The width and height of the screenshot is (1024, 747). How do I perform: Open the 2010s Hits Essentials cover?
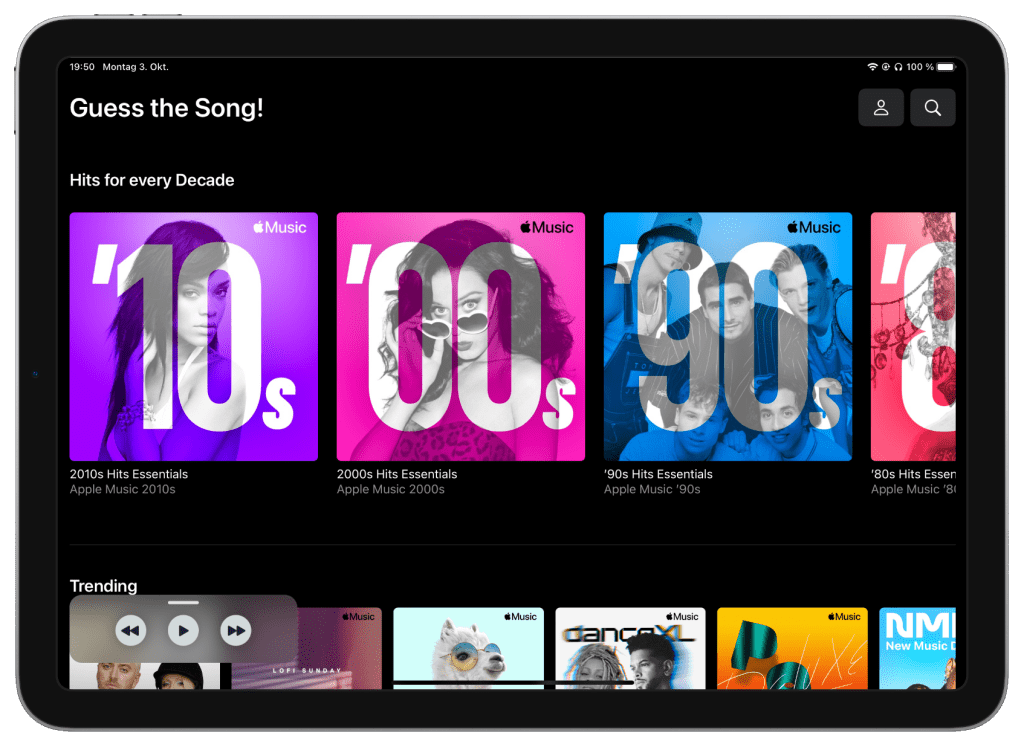[193, 336]
